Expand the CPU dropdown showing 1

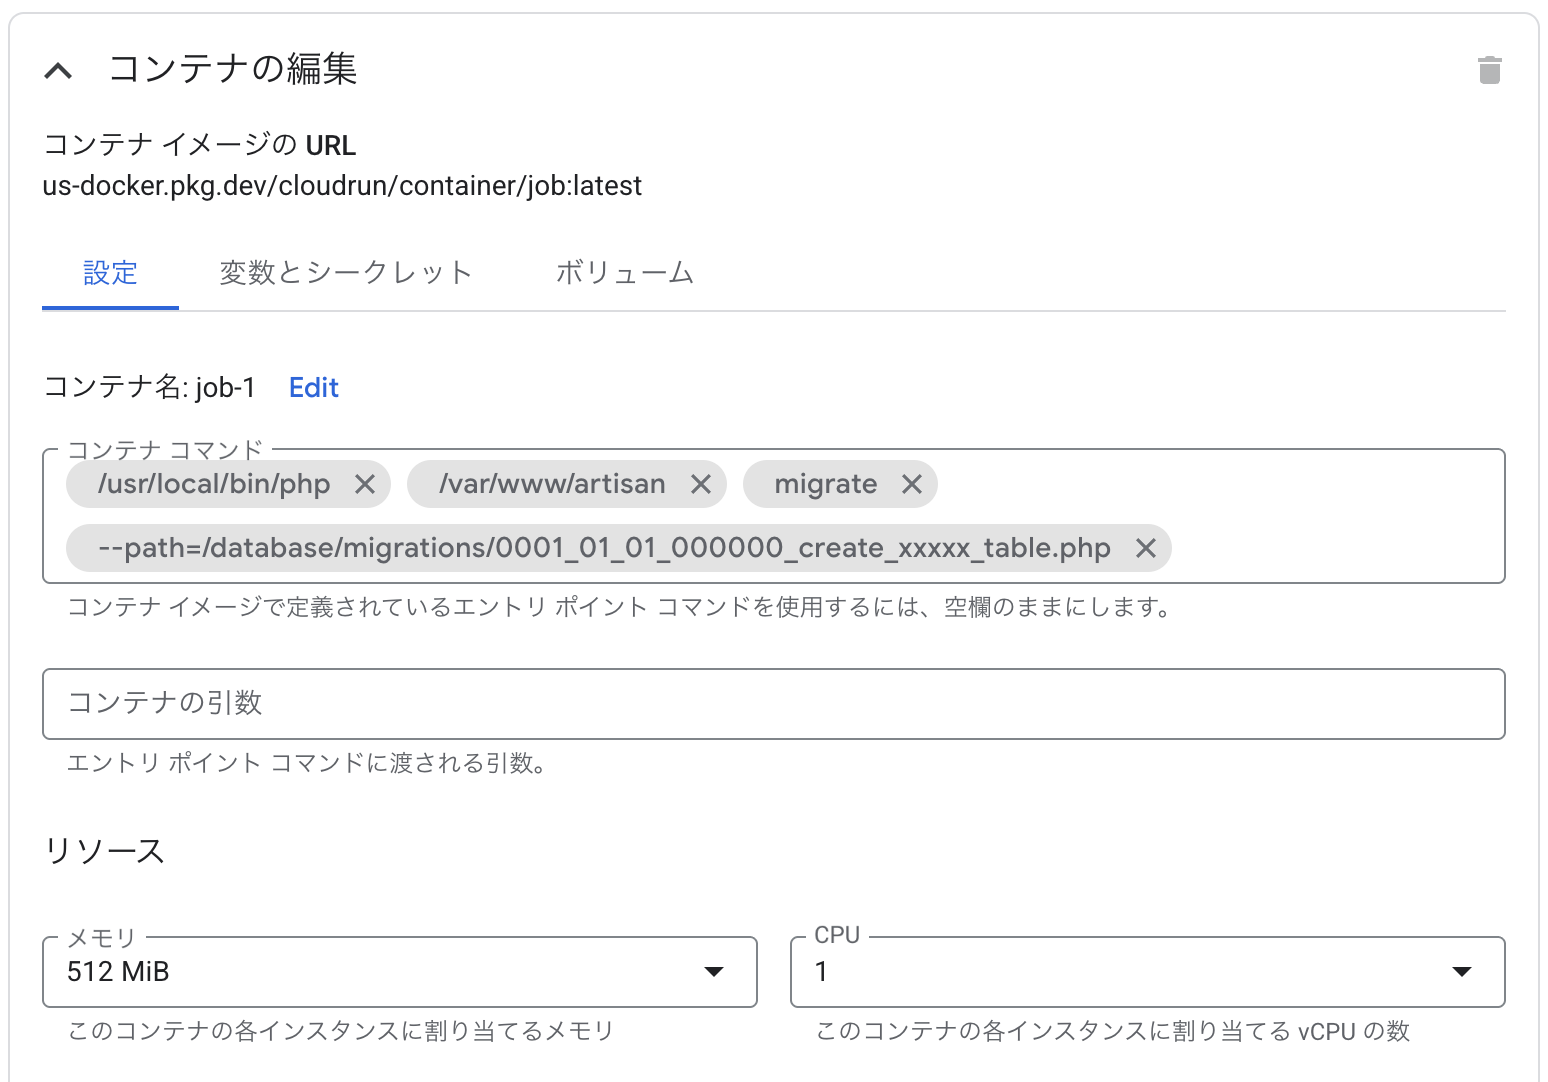[1147, 972]
